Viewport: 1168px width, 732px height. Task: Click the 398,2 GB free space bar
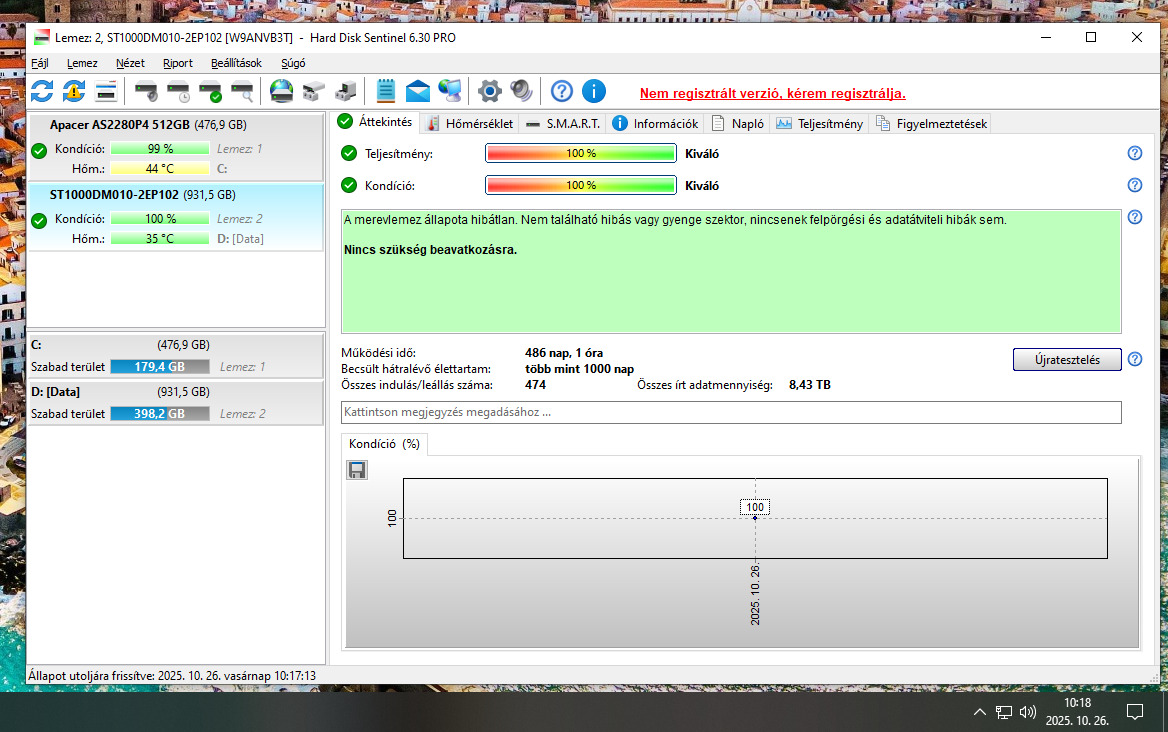159,413
